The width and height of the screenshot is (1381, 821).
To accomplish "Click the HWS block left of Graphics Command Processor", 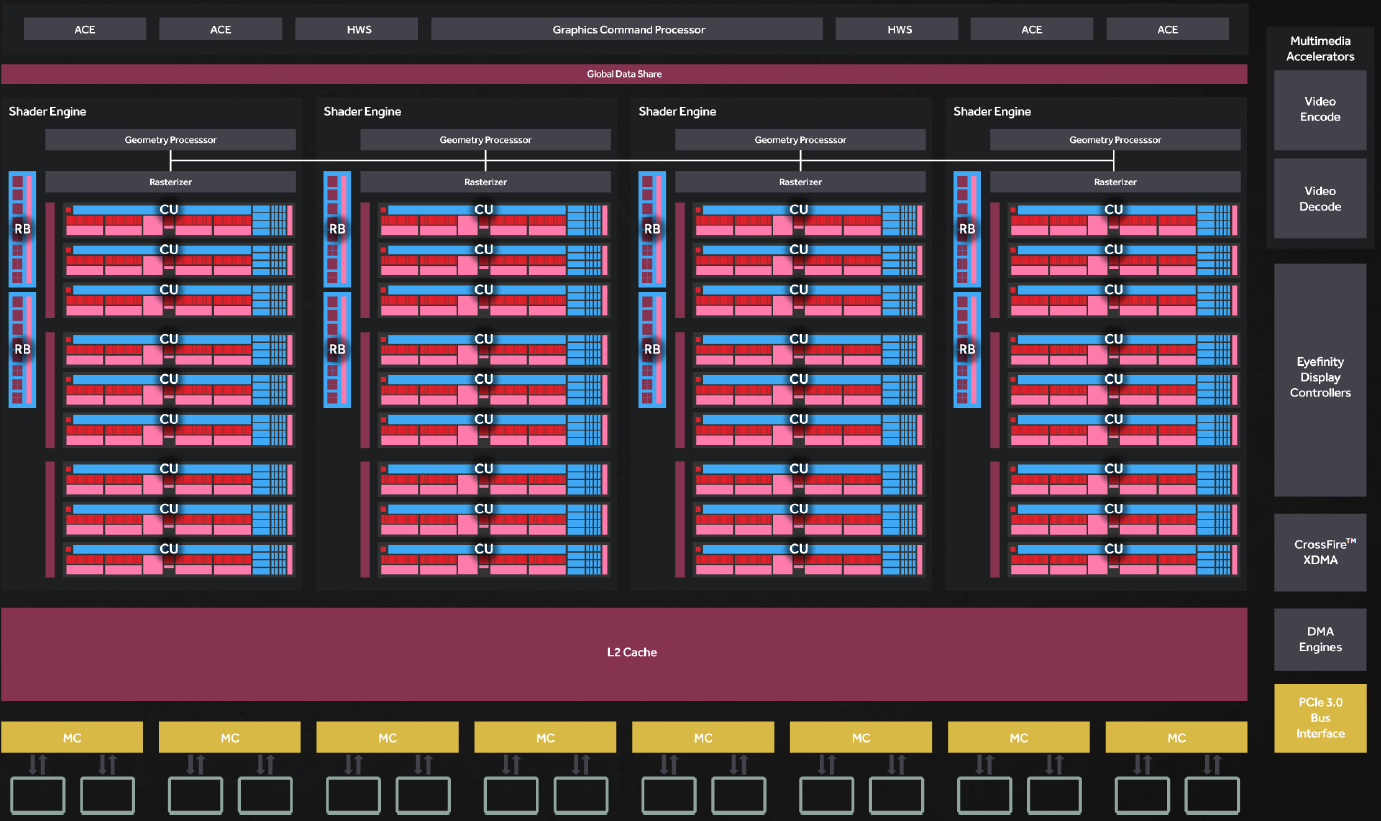I will click(359, 29).
